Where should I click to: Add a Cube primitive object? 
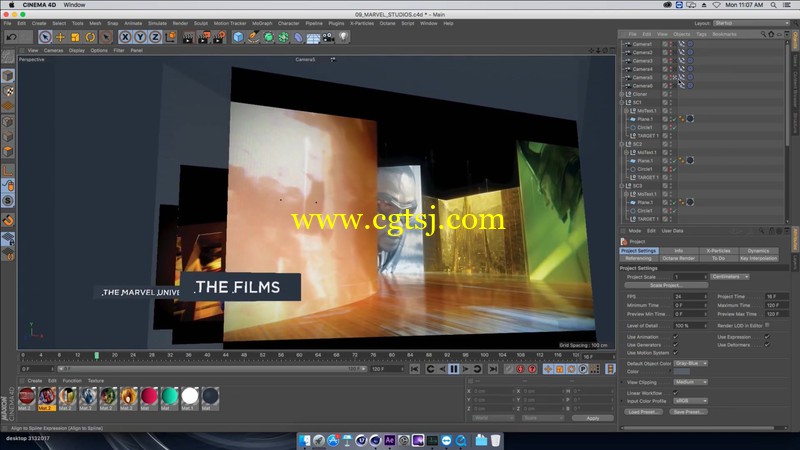tap(238, 37)
